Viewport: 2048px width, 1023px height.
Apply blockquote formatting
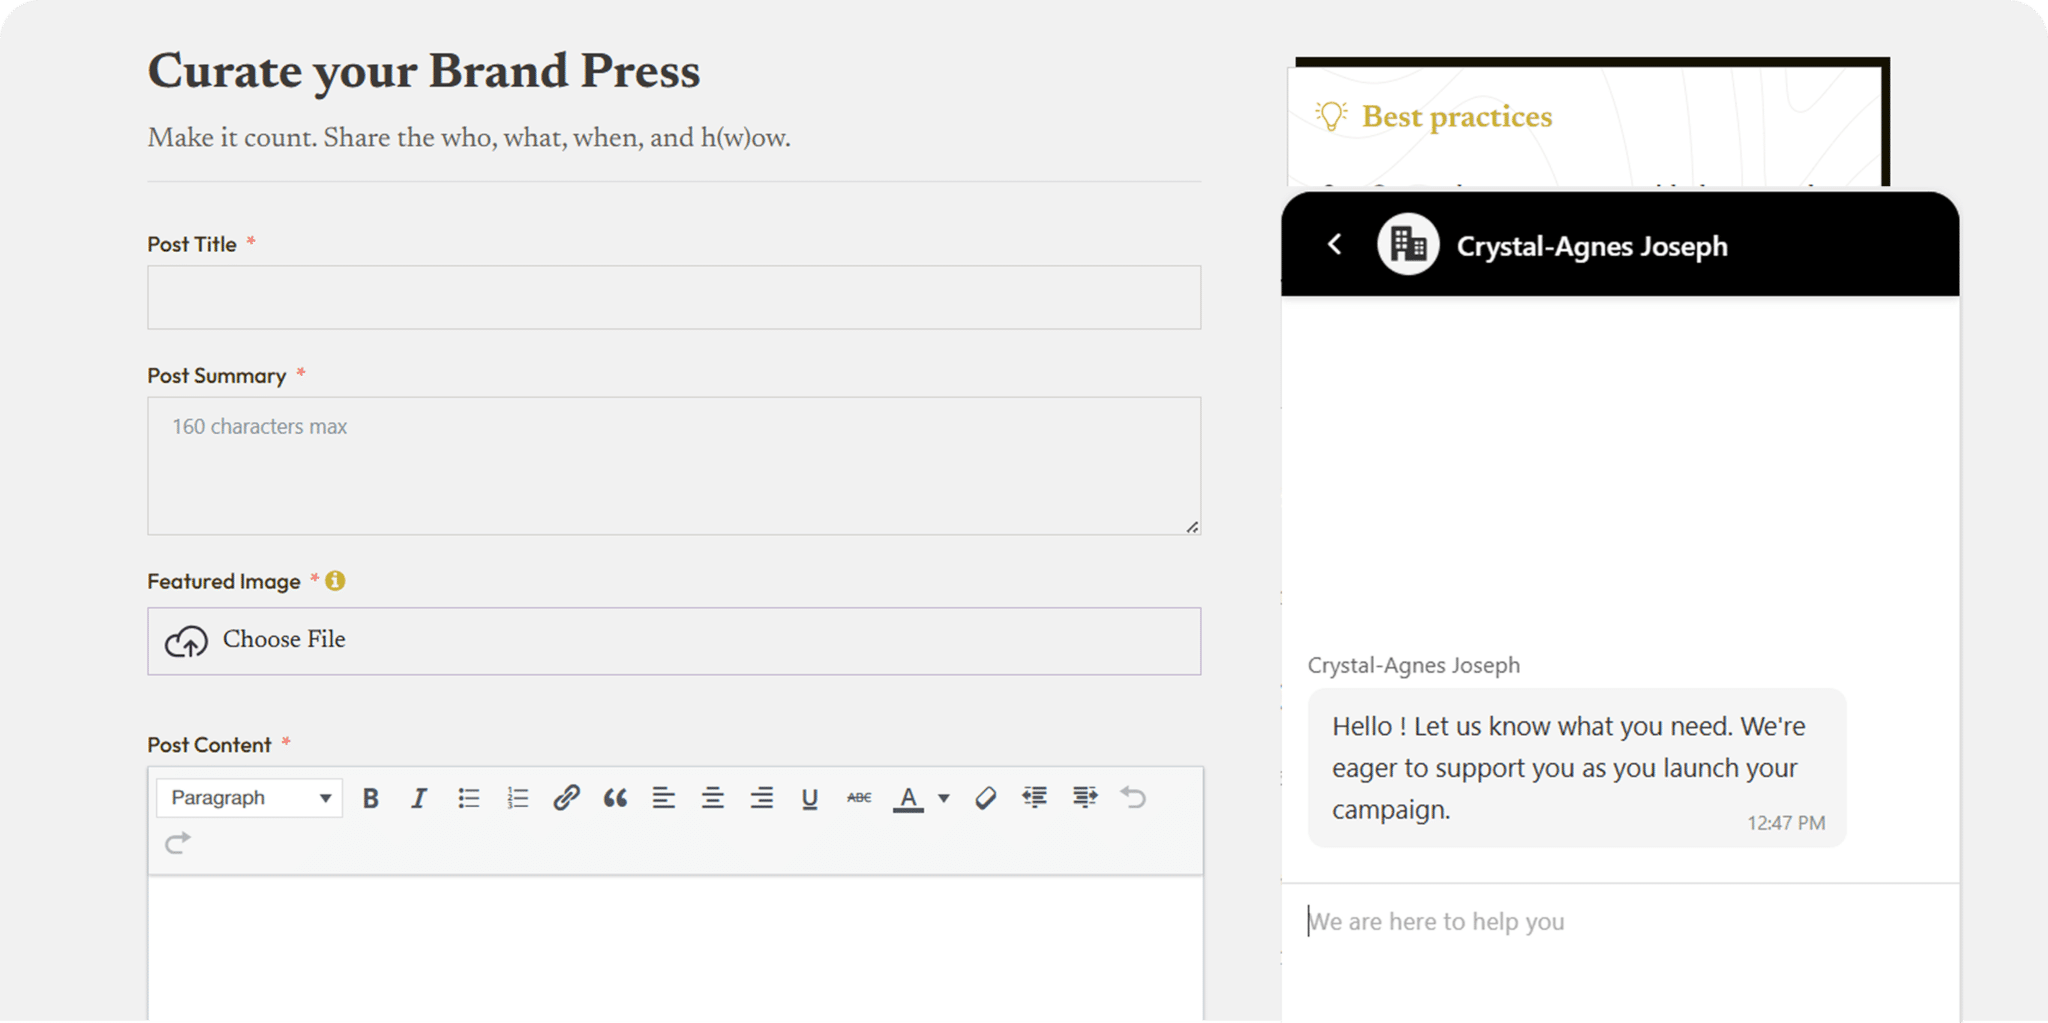pyautogui.click(x=615, y=798)
